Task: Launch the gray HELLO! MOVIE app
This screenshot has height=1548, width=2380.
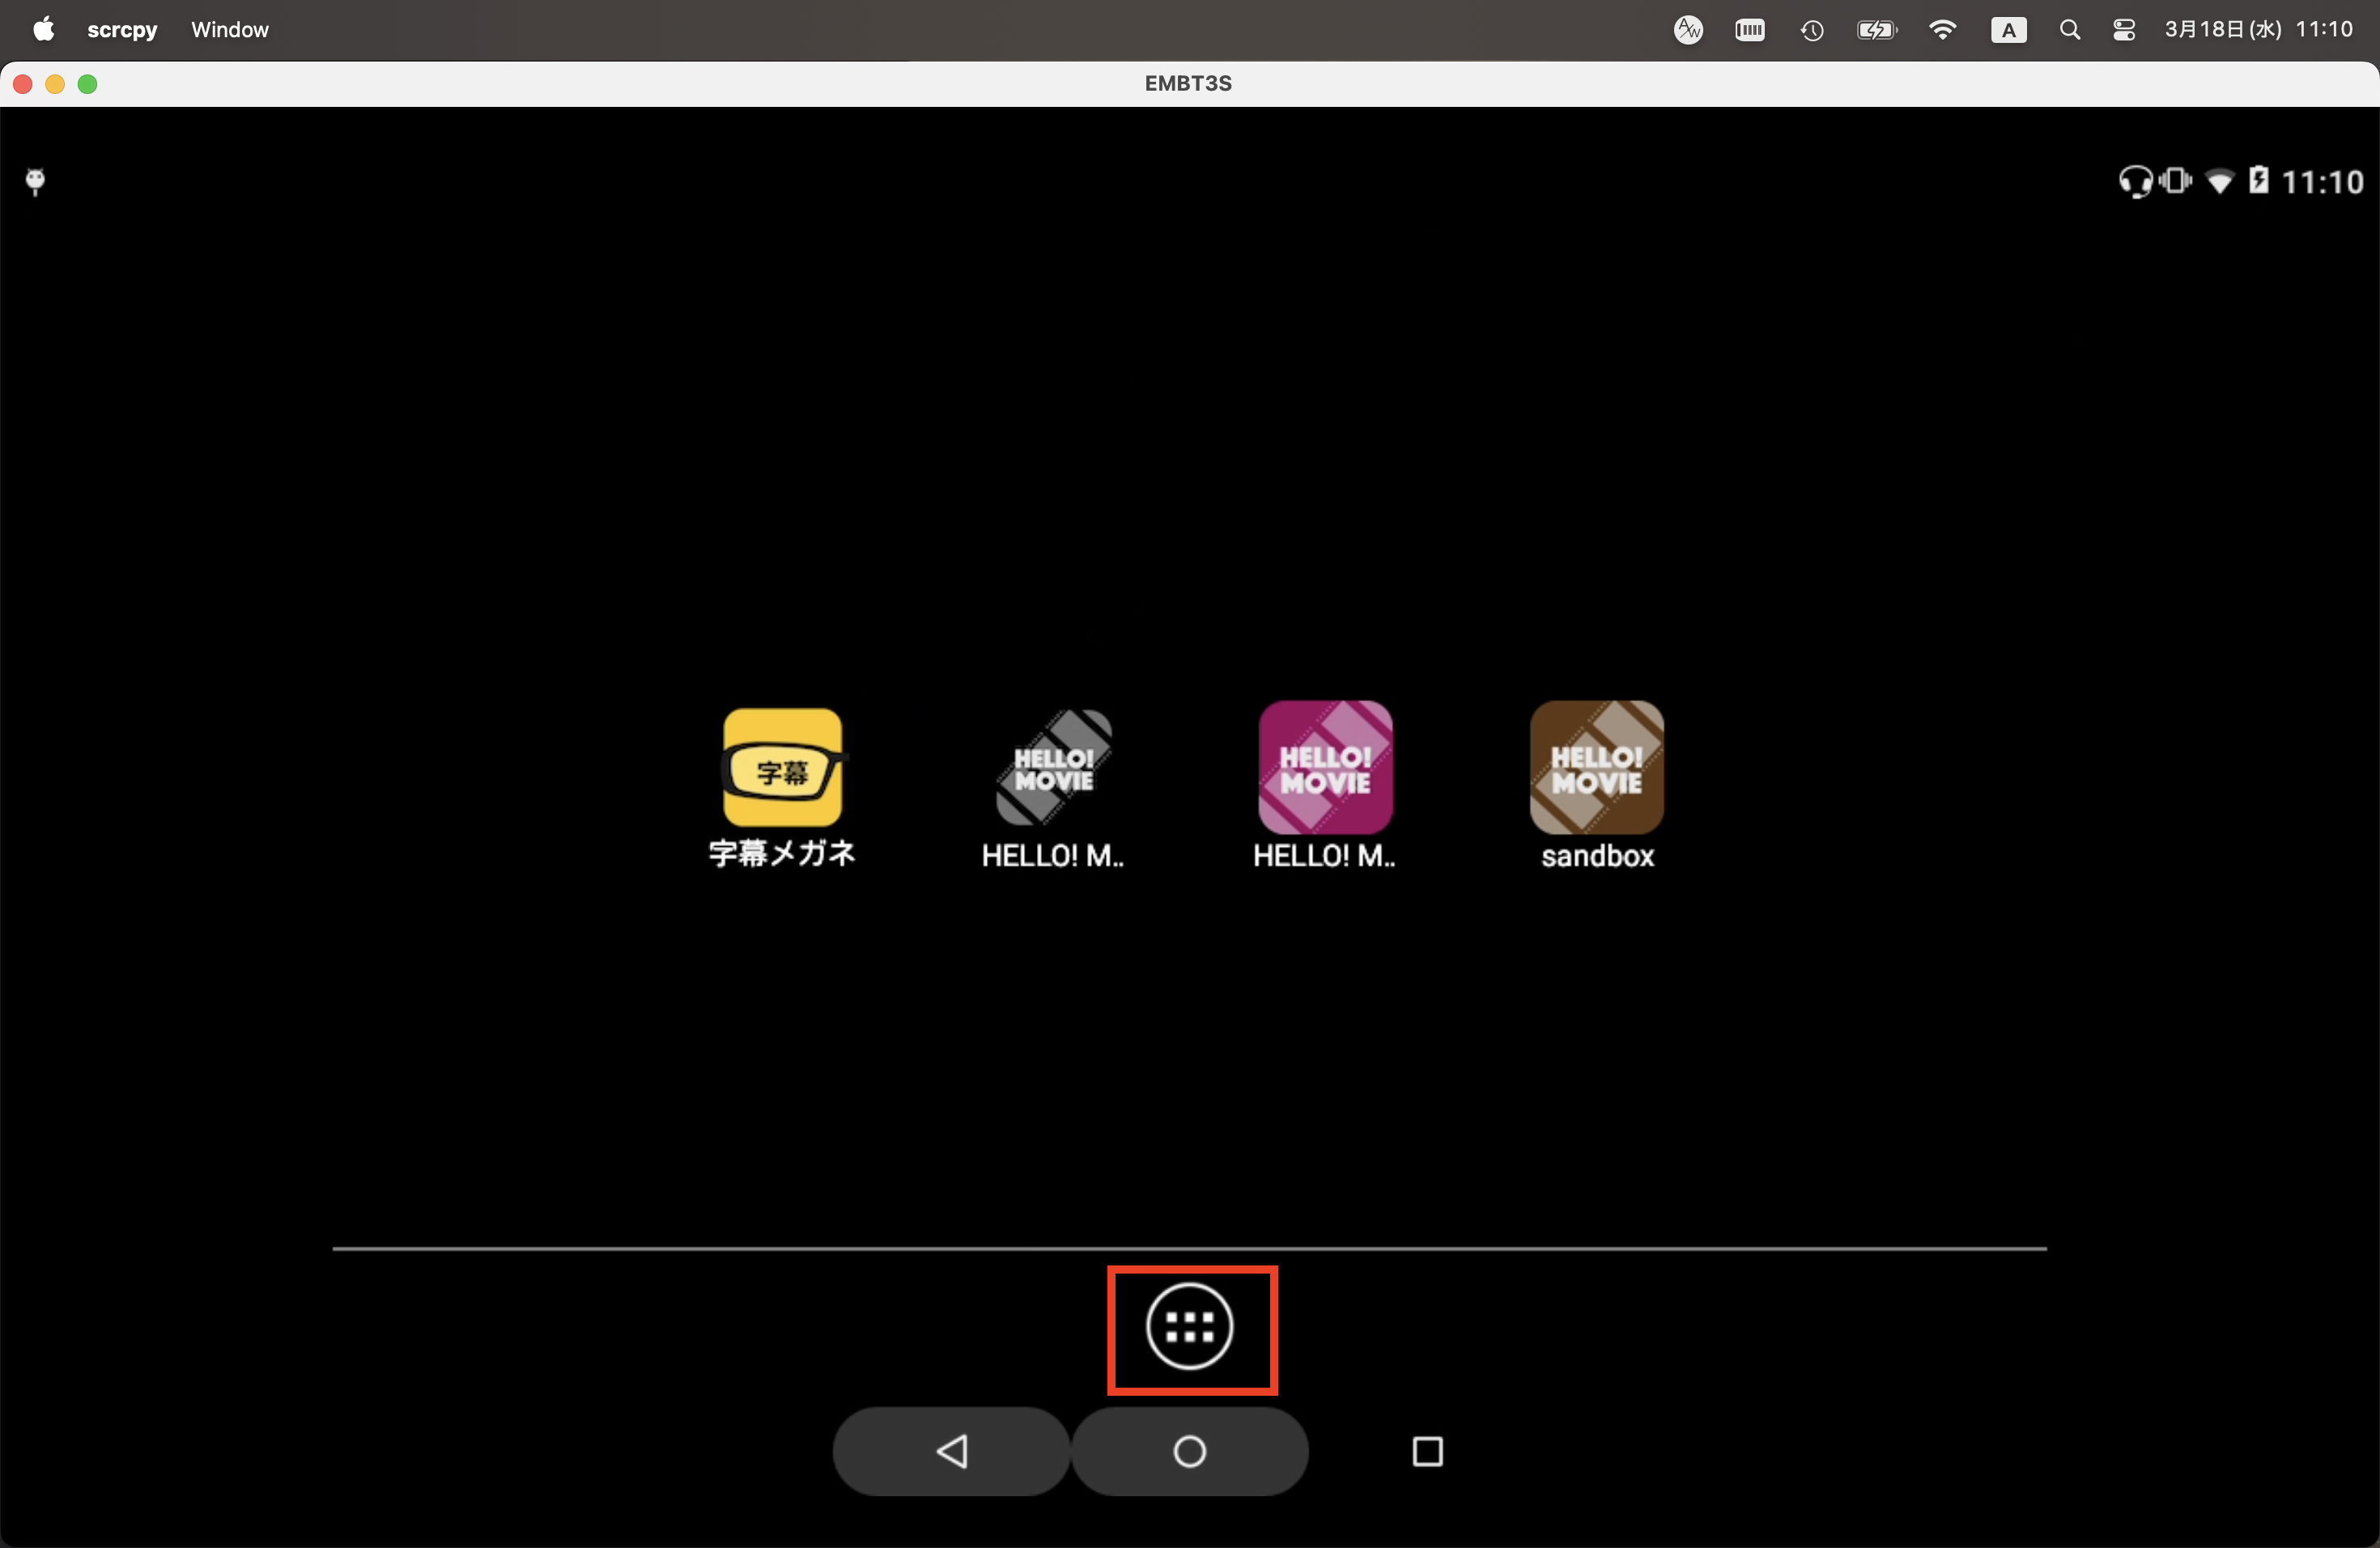Action: 1054,768
